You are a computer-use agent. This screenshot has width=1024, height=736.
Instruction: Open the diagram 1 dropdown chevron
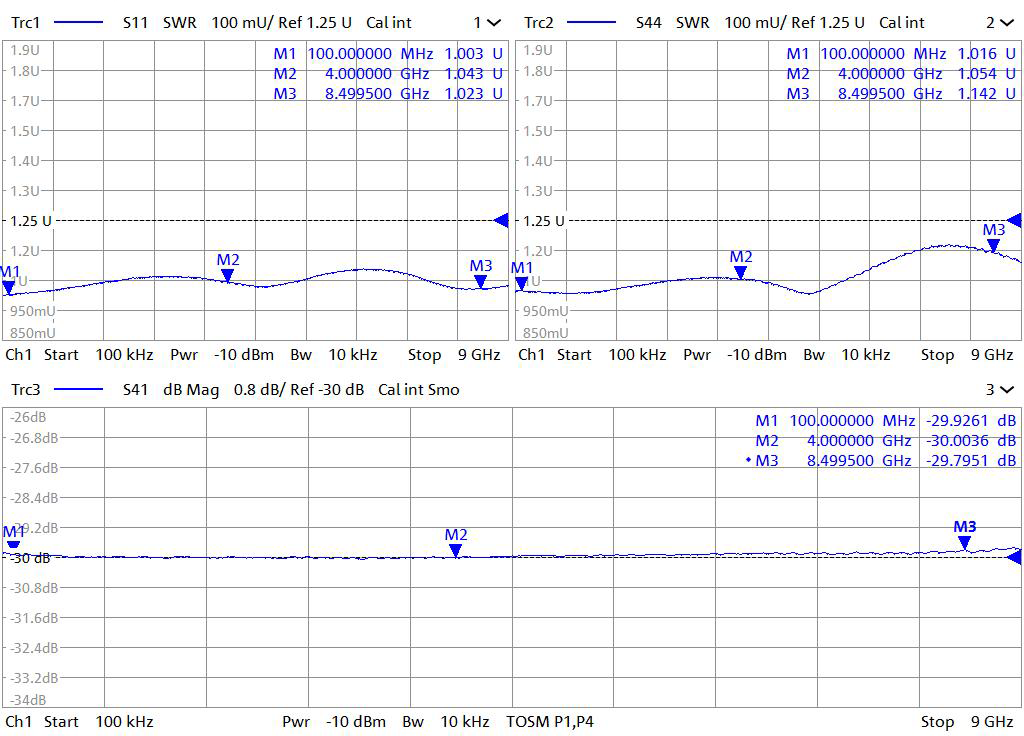point(494,22)
